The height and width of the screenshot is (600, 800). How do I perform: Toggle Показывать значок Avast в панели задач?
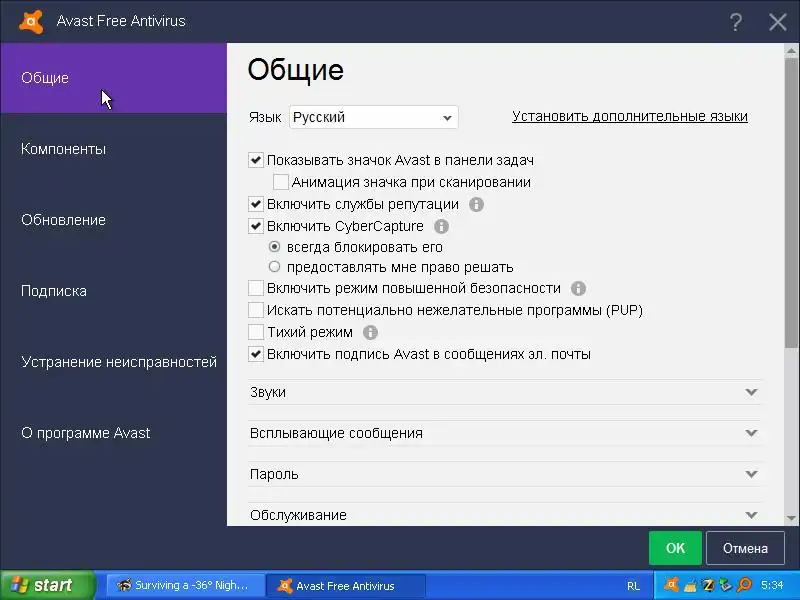pos(256,160)
